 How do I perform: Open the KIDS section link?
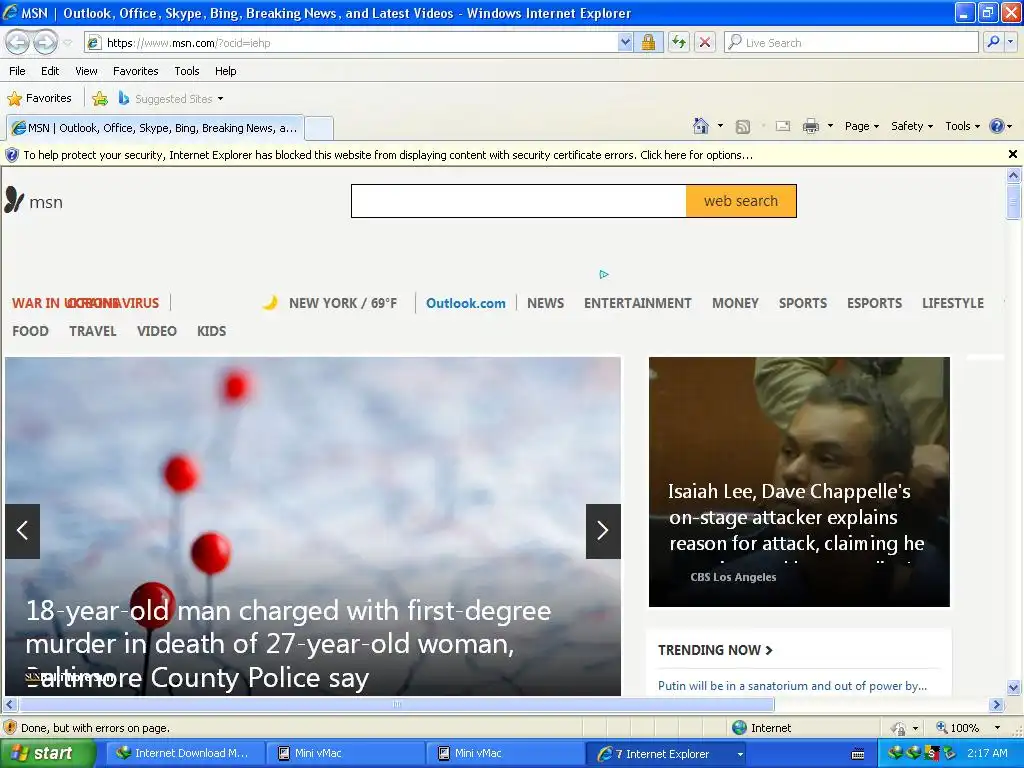(x=212, y=331)
